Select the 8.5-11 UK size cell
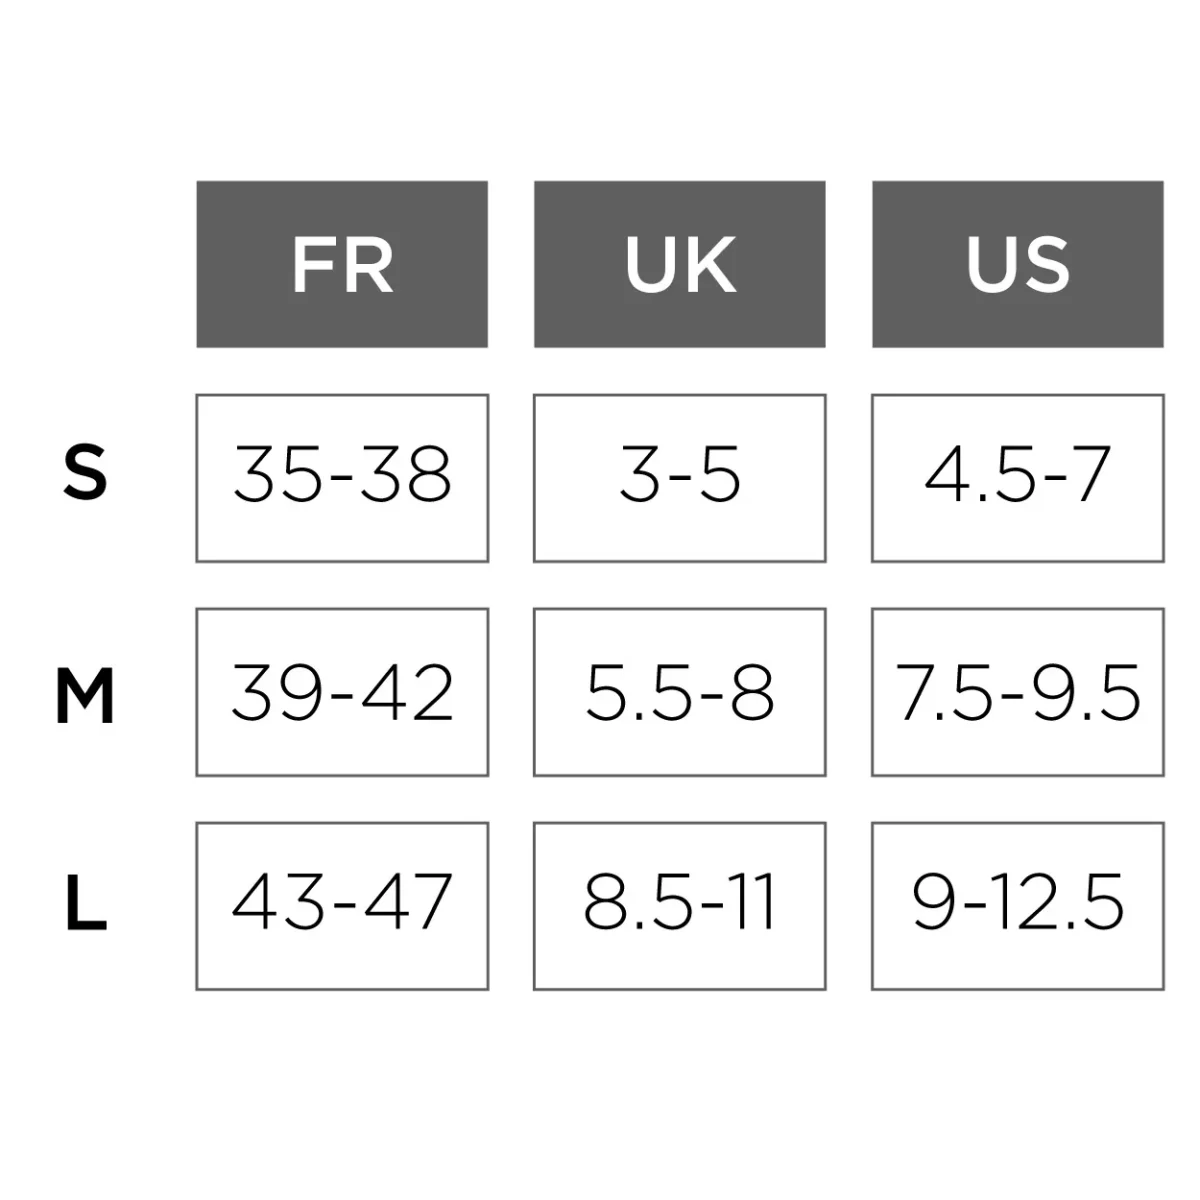 tap(680, 904)
